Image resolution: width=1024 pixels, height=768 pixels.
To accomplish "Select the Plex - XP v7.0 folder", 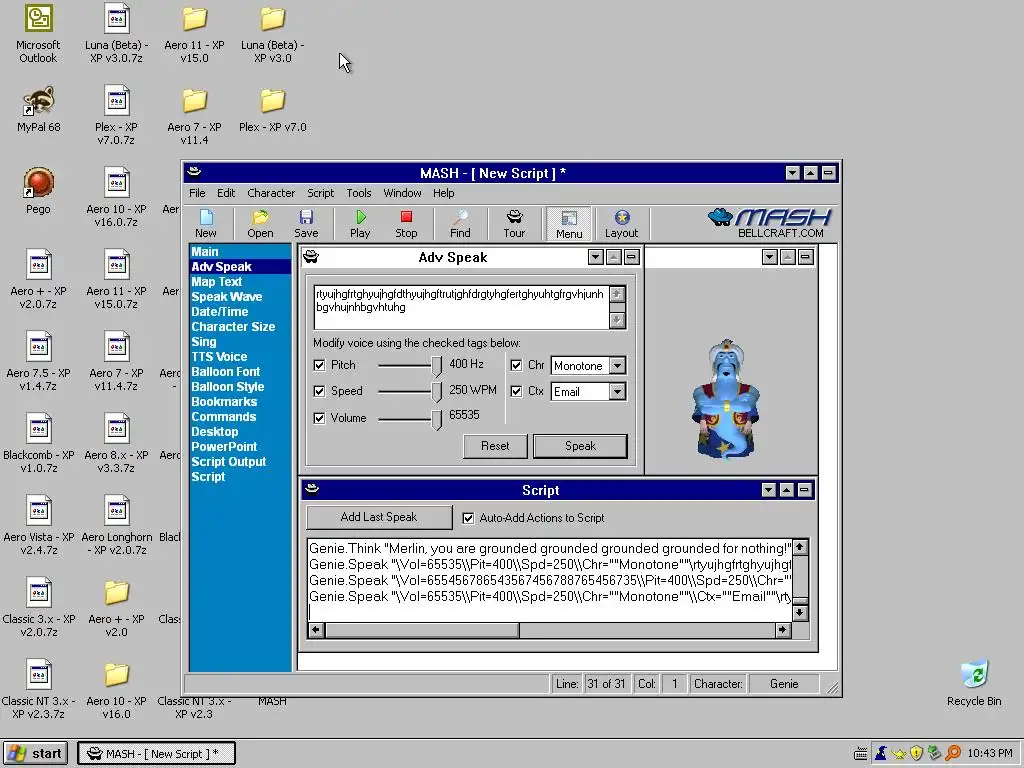I will click(x=272, y=108).
